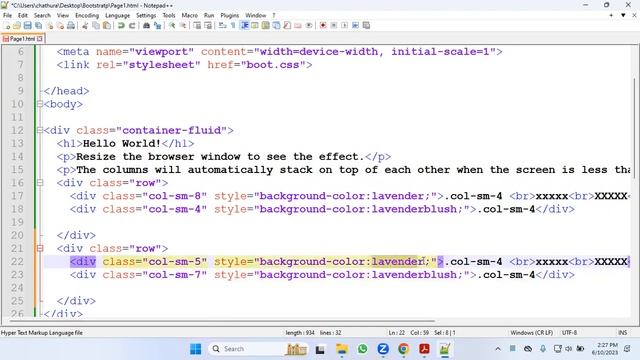Click the Save Recorded Macro icon
Image resolution: width=640 pixels, height=360 pixels.
(367, 25)
